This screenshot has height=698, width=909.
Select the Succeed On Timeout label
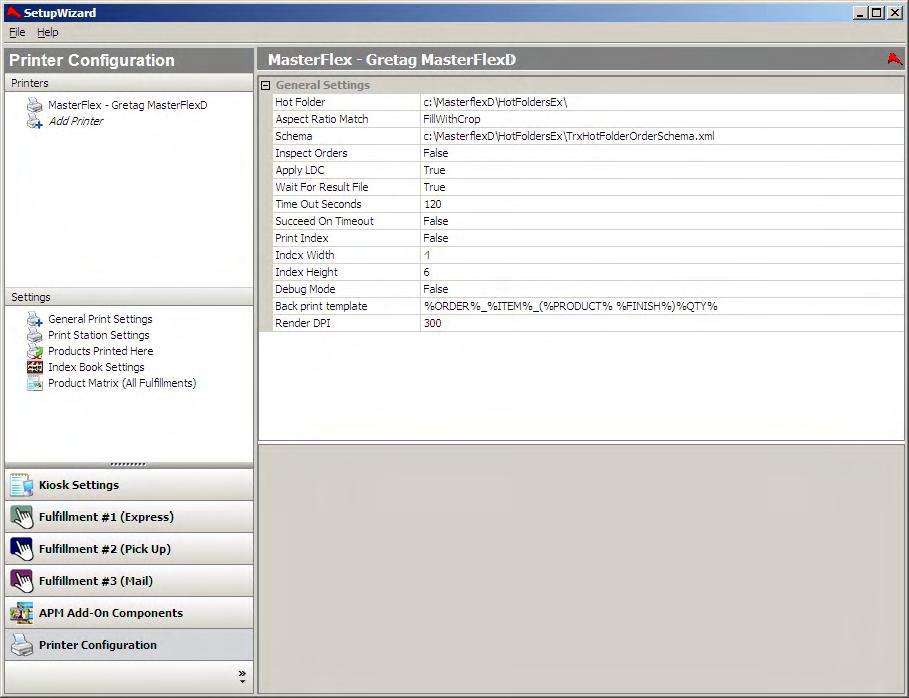(324, 221)
